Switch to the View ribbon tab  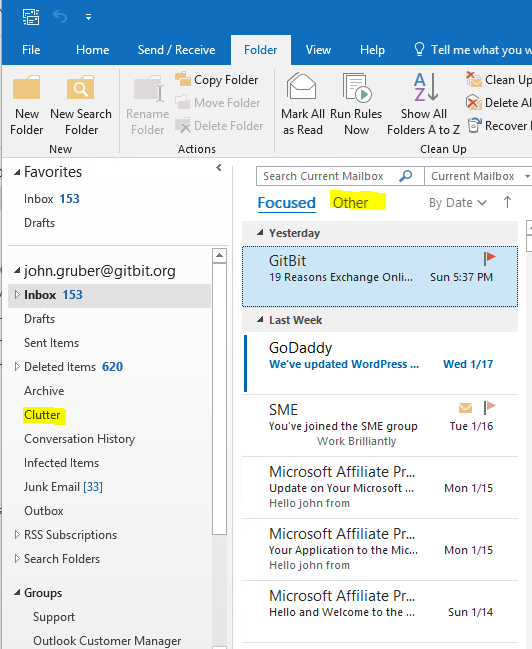(318, 50)
